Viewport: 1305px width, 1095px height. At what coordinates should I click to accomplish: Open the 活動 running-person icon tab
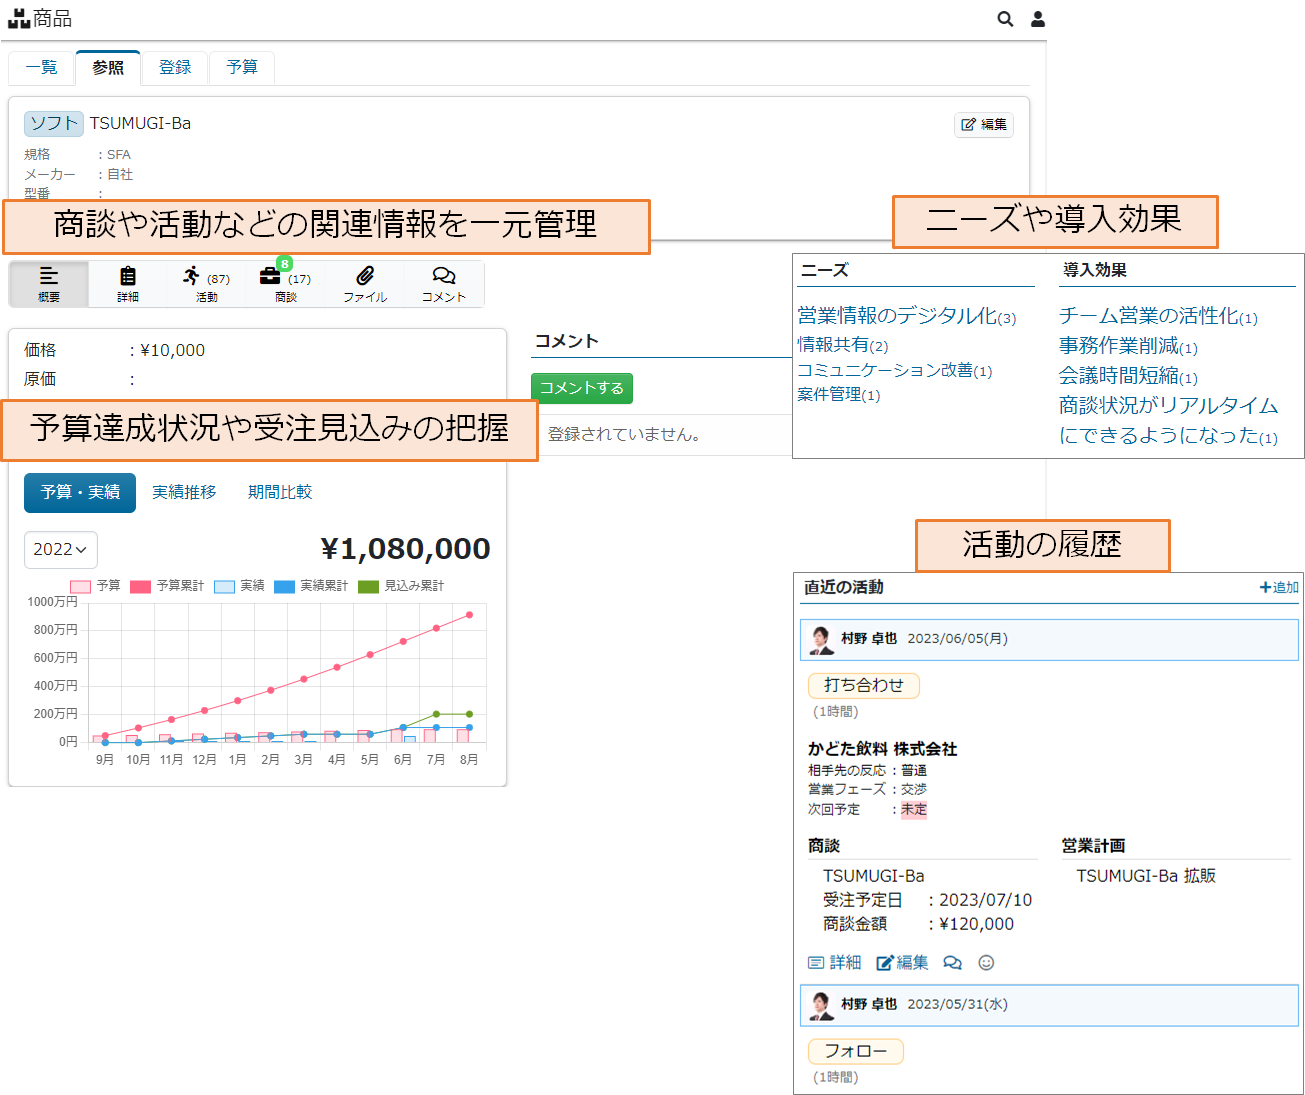207,284
